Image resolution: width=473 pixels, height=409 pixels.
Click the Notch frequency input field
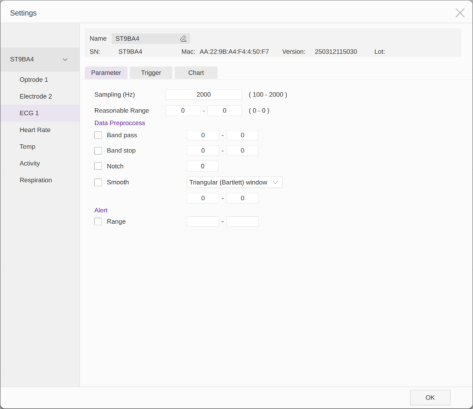pyautogui.click(x=202, y=166)
